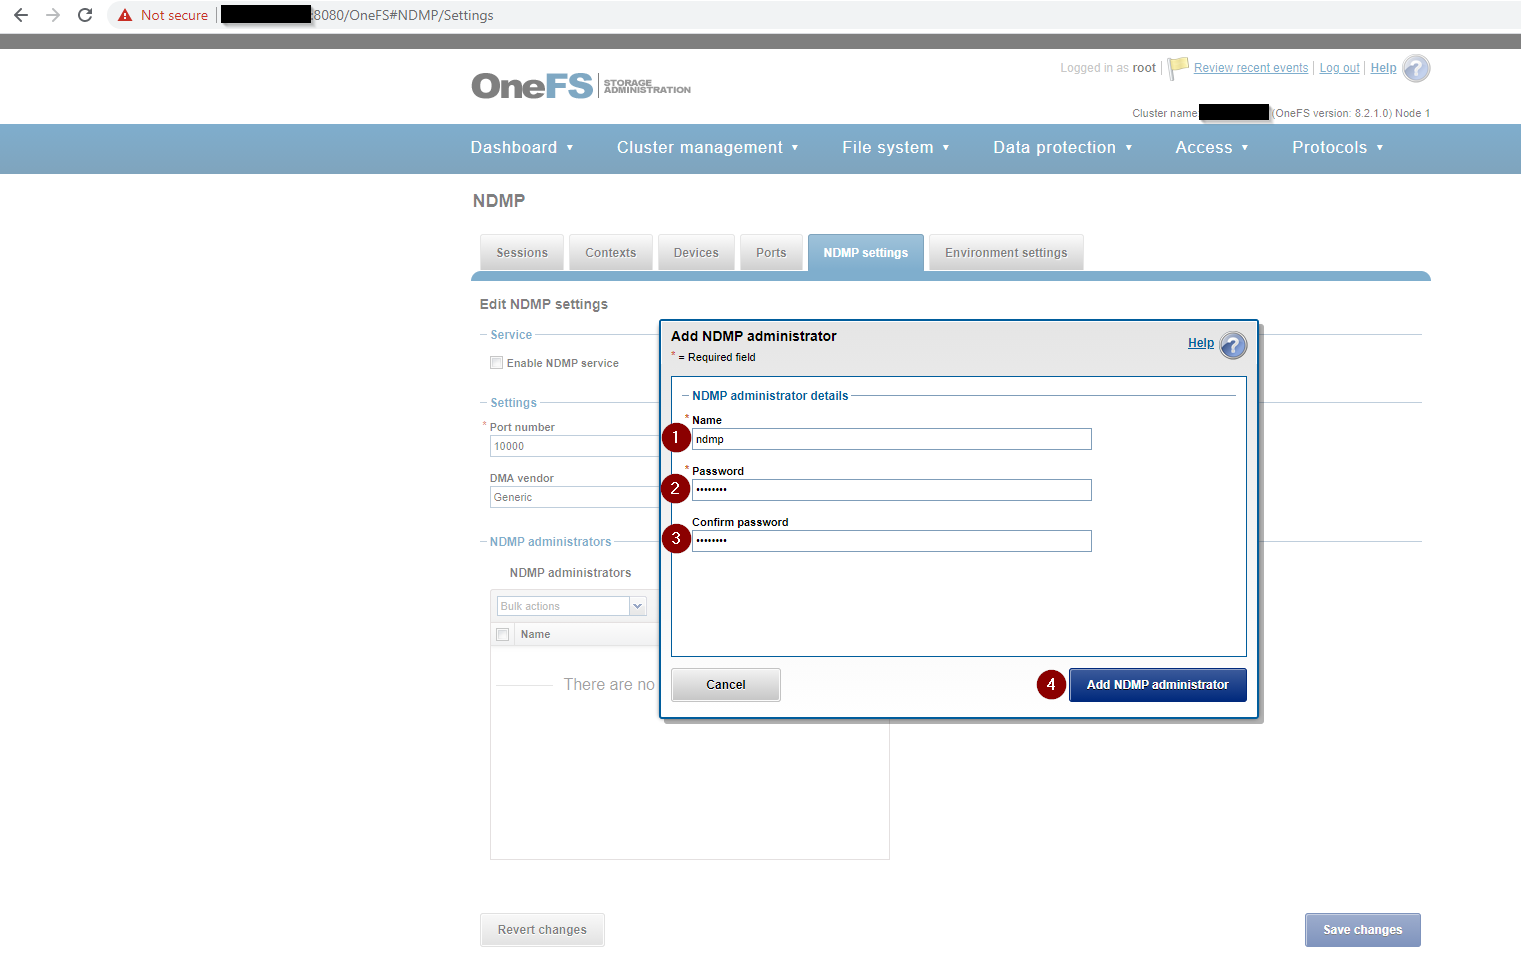The width and height of the screenshot is (1521, 976).
Task: Enable the NDMP service checkbox
Action: (496, 362)
